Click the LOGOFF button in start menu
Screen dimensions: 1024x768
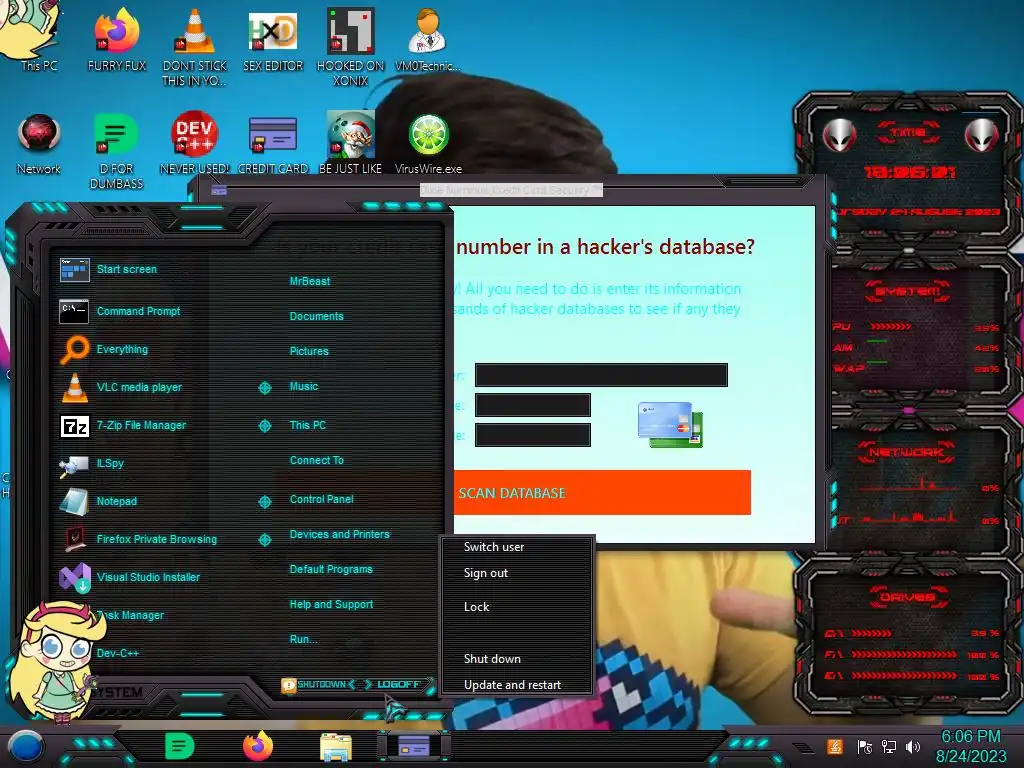point(398,684)
